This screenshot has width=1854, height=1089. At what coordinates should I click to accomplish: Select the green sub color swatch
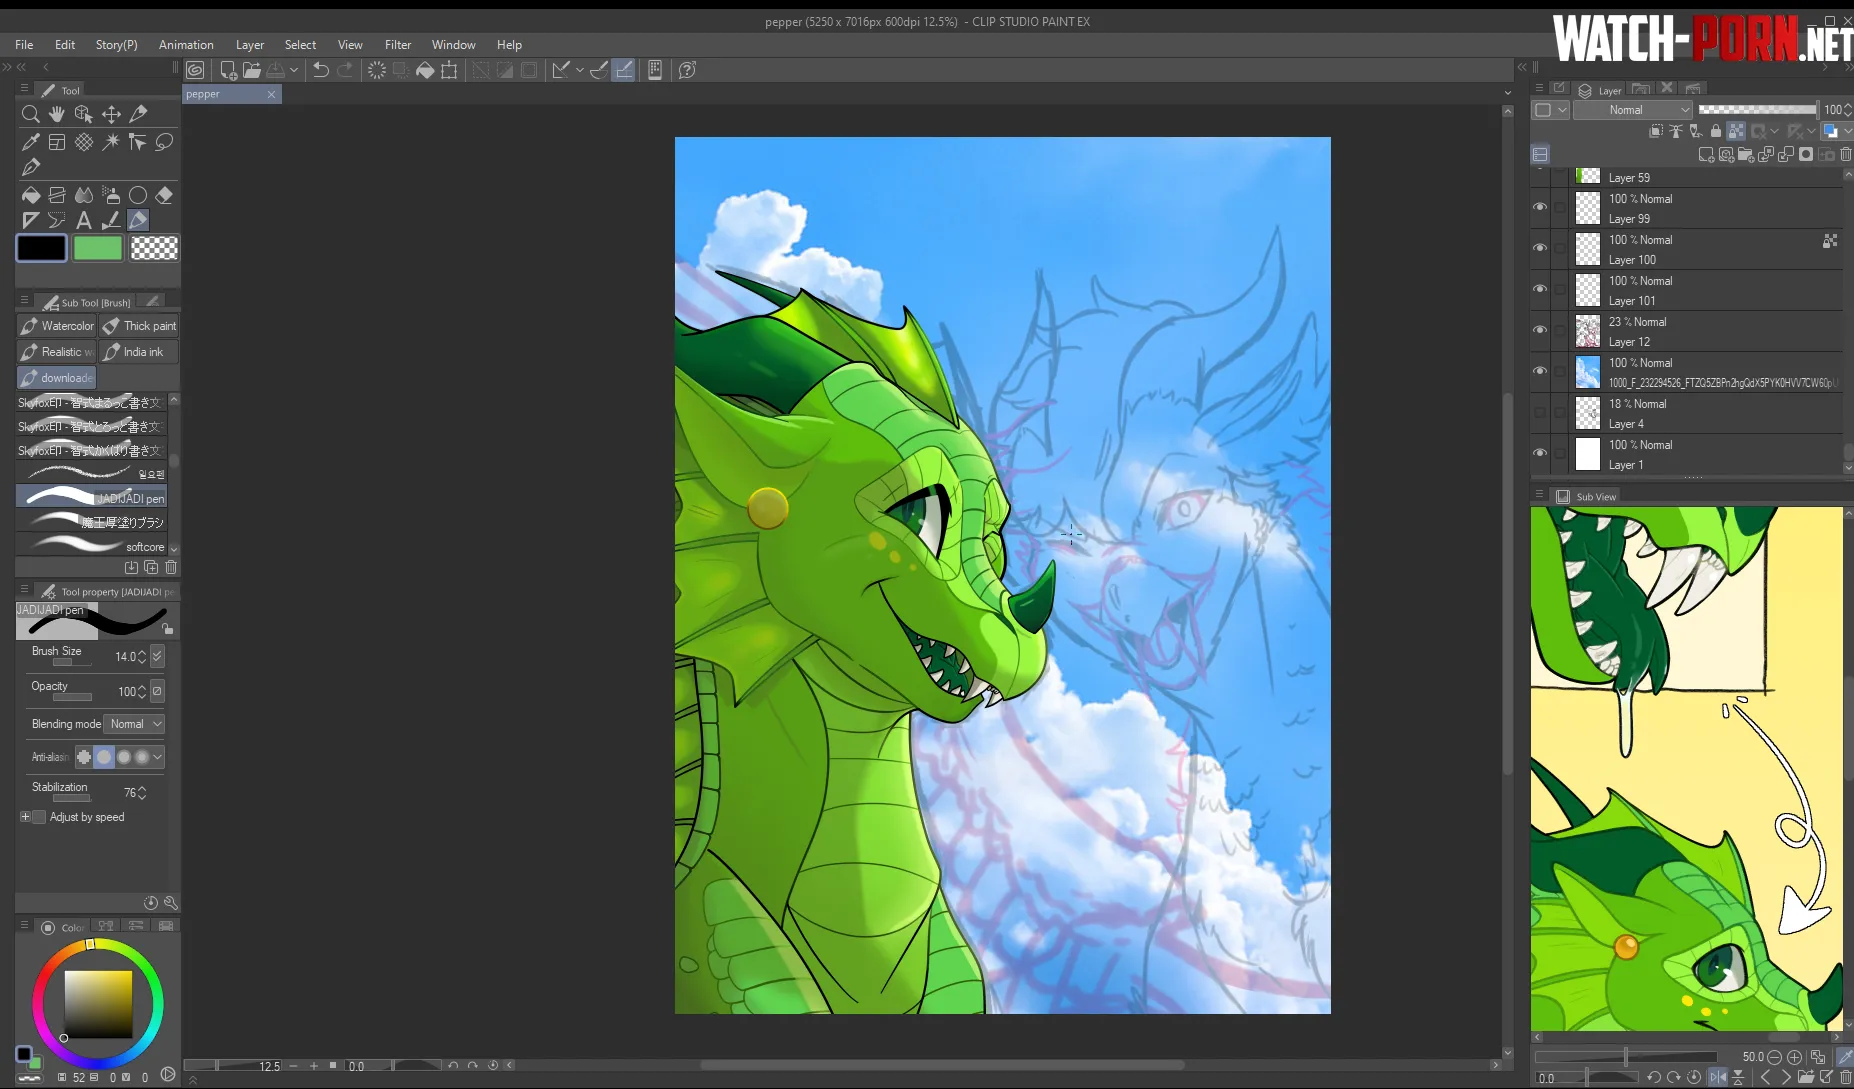[x=98, y=248]
